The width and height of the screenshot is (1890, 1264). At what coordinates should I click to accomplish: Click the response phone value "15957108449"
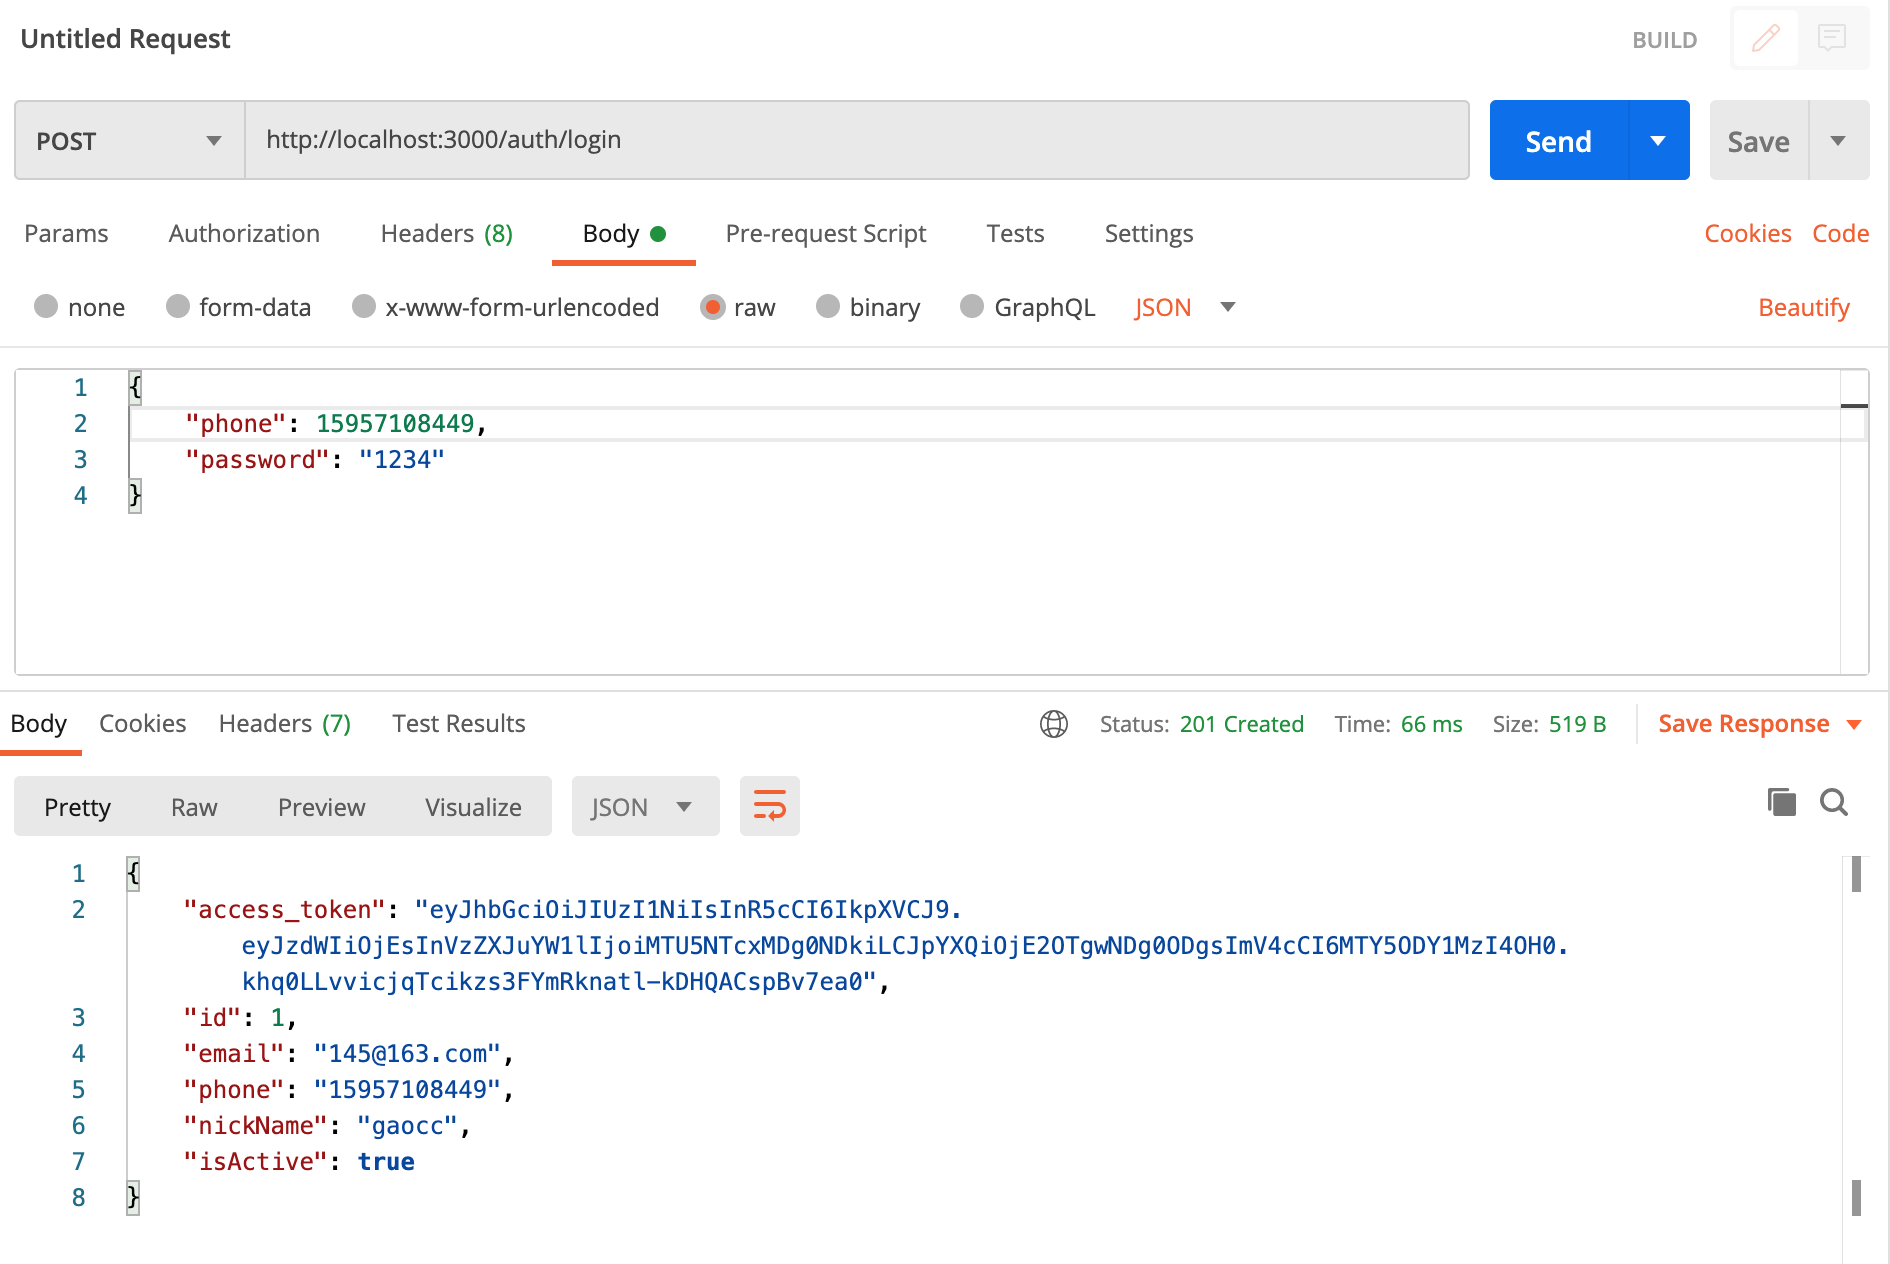tap(407, 1089)
